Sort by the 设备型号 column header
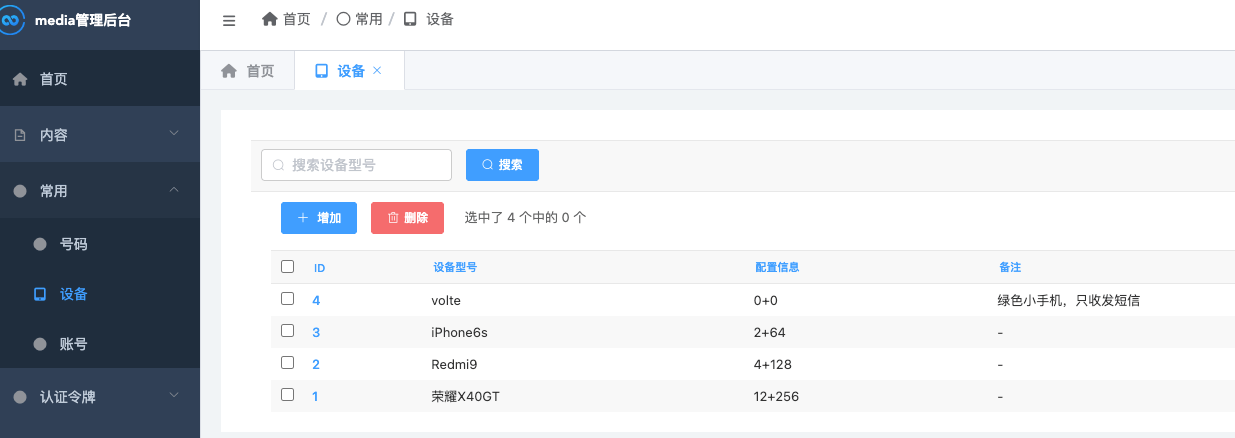This screenshot has height=438, width=1235. point(455,268)
